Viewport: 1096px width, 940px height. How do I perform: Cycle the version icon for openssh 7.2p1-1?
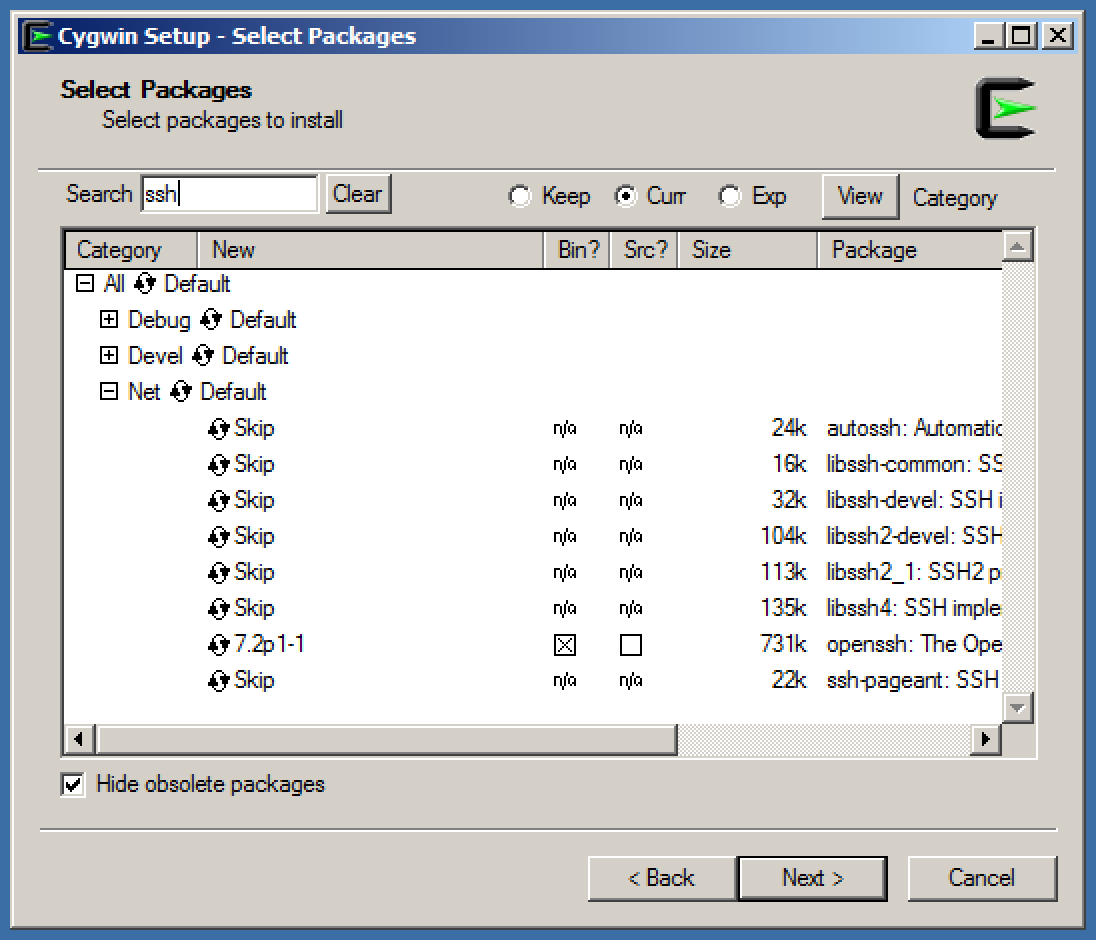219,644
